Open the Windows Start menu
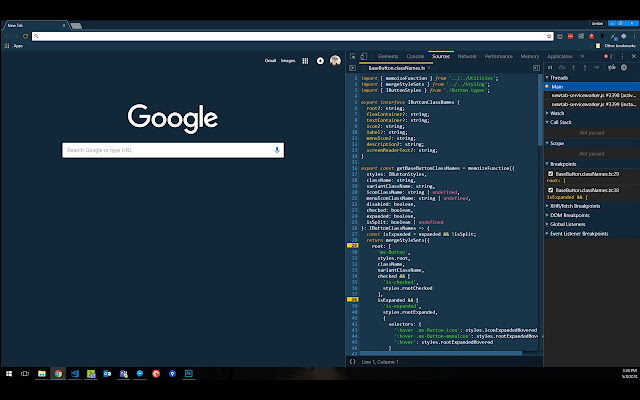Screen dimensions: 640x400 click(x=9, y=373)
